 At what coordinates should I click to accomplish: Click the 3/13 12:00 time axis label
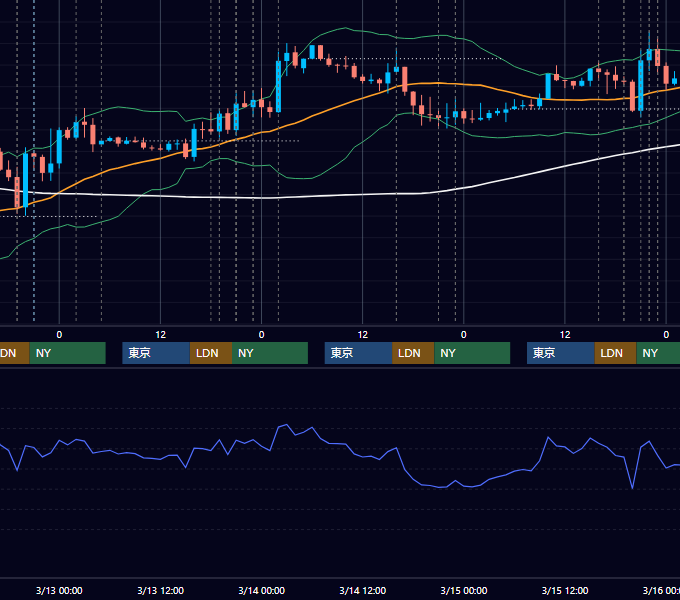(160, 590)
